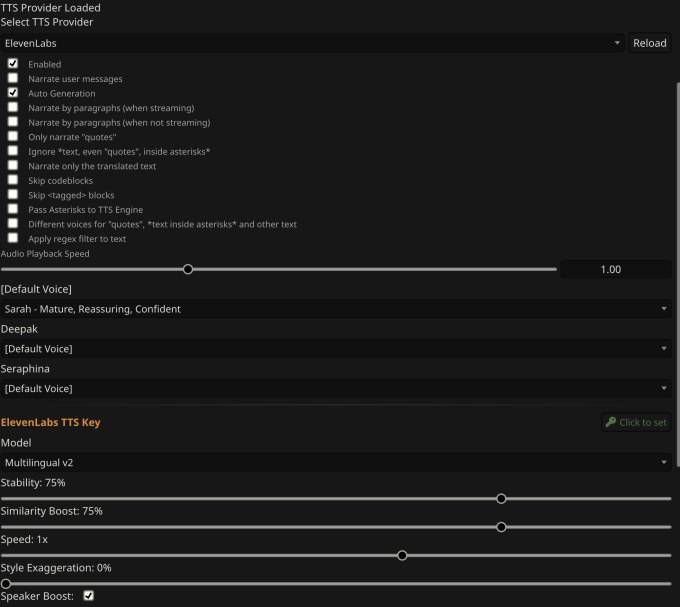Click the key icon next to Click to set
680x607 pixels.
point(611,422)
